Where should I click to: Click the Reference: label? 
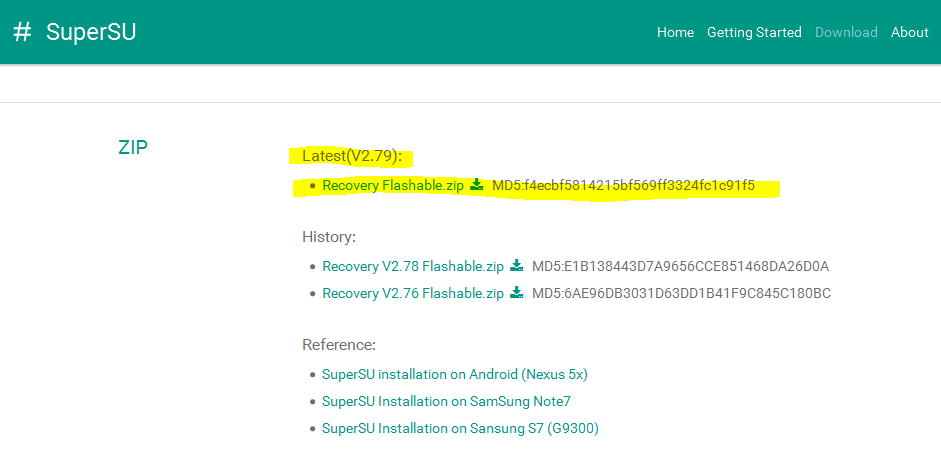point(339,345)
